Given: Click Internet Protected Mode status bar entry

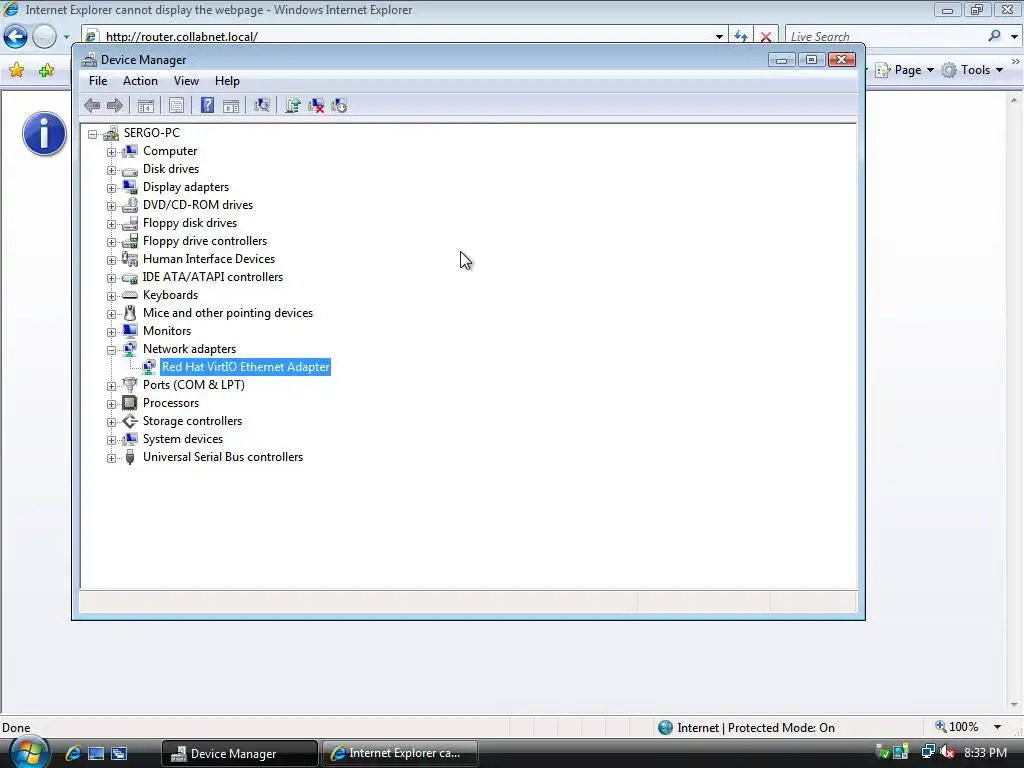Looking at the screenshot, I should [x=747, y=728].
